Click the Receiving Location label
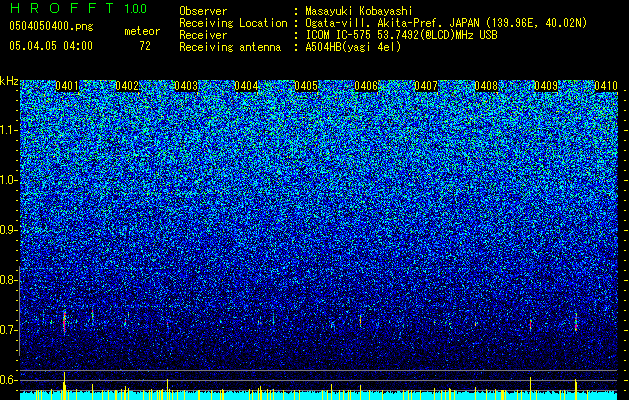This screenshot has height=400, width=629. click(233, 23)
